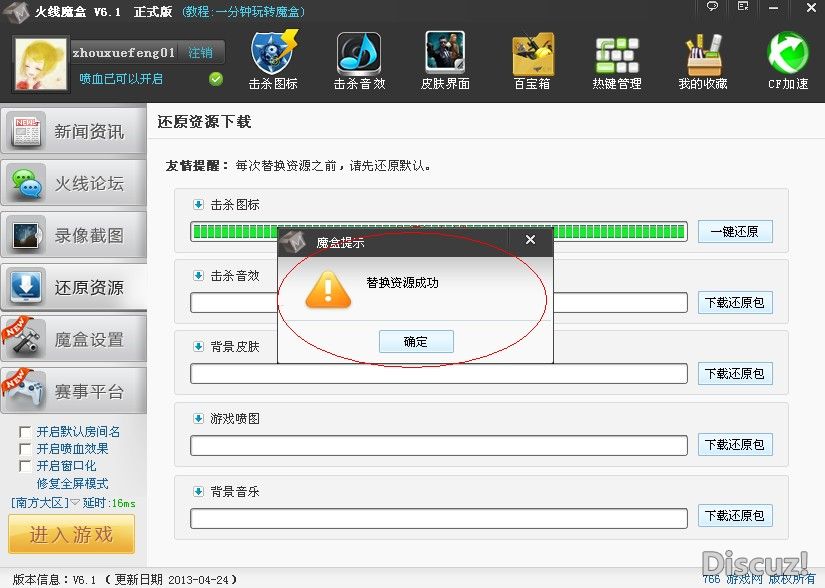Switch to 魔盒设置 settings tab
Image resolution: width=825 pixels, height=588 pixels.
click(74, 339)
